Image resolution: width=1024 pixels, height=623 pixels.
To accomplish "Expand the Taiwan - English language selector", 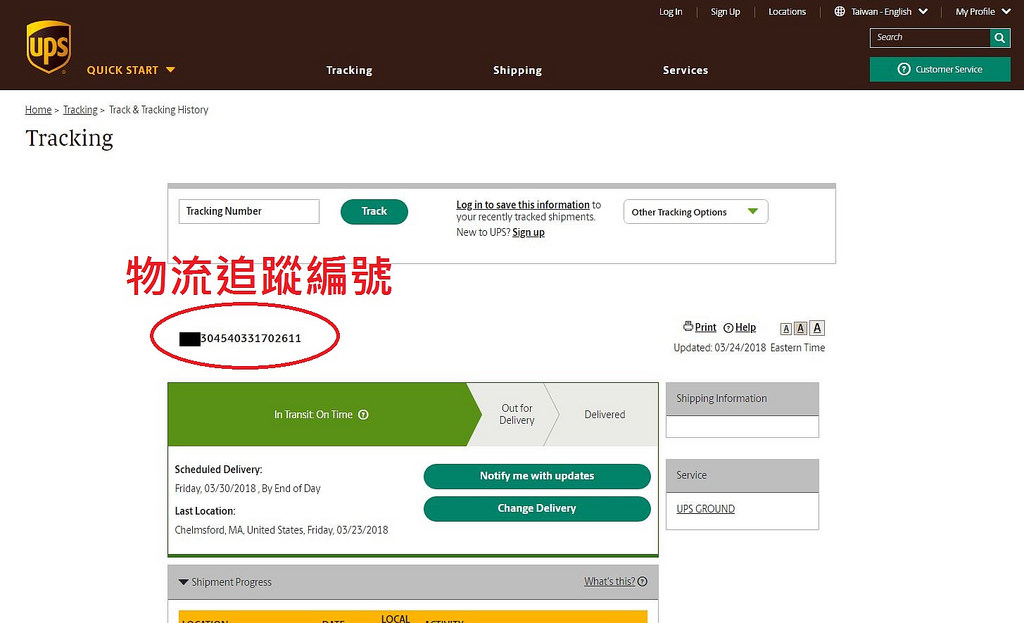I will (881, 12).
